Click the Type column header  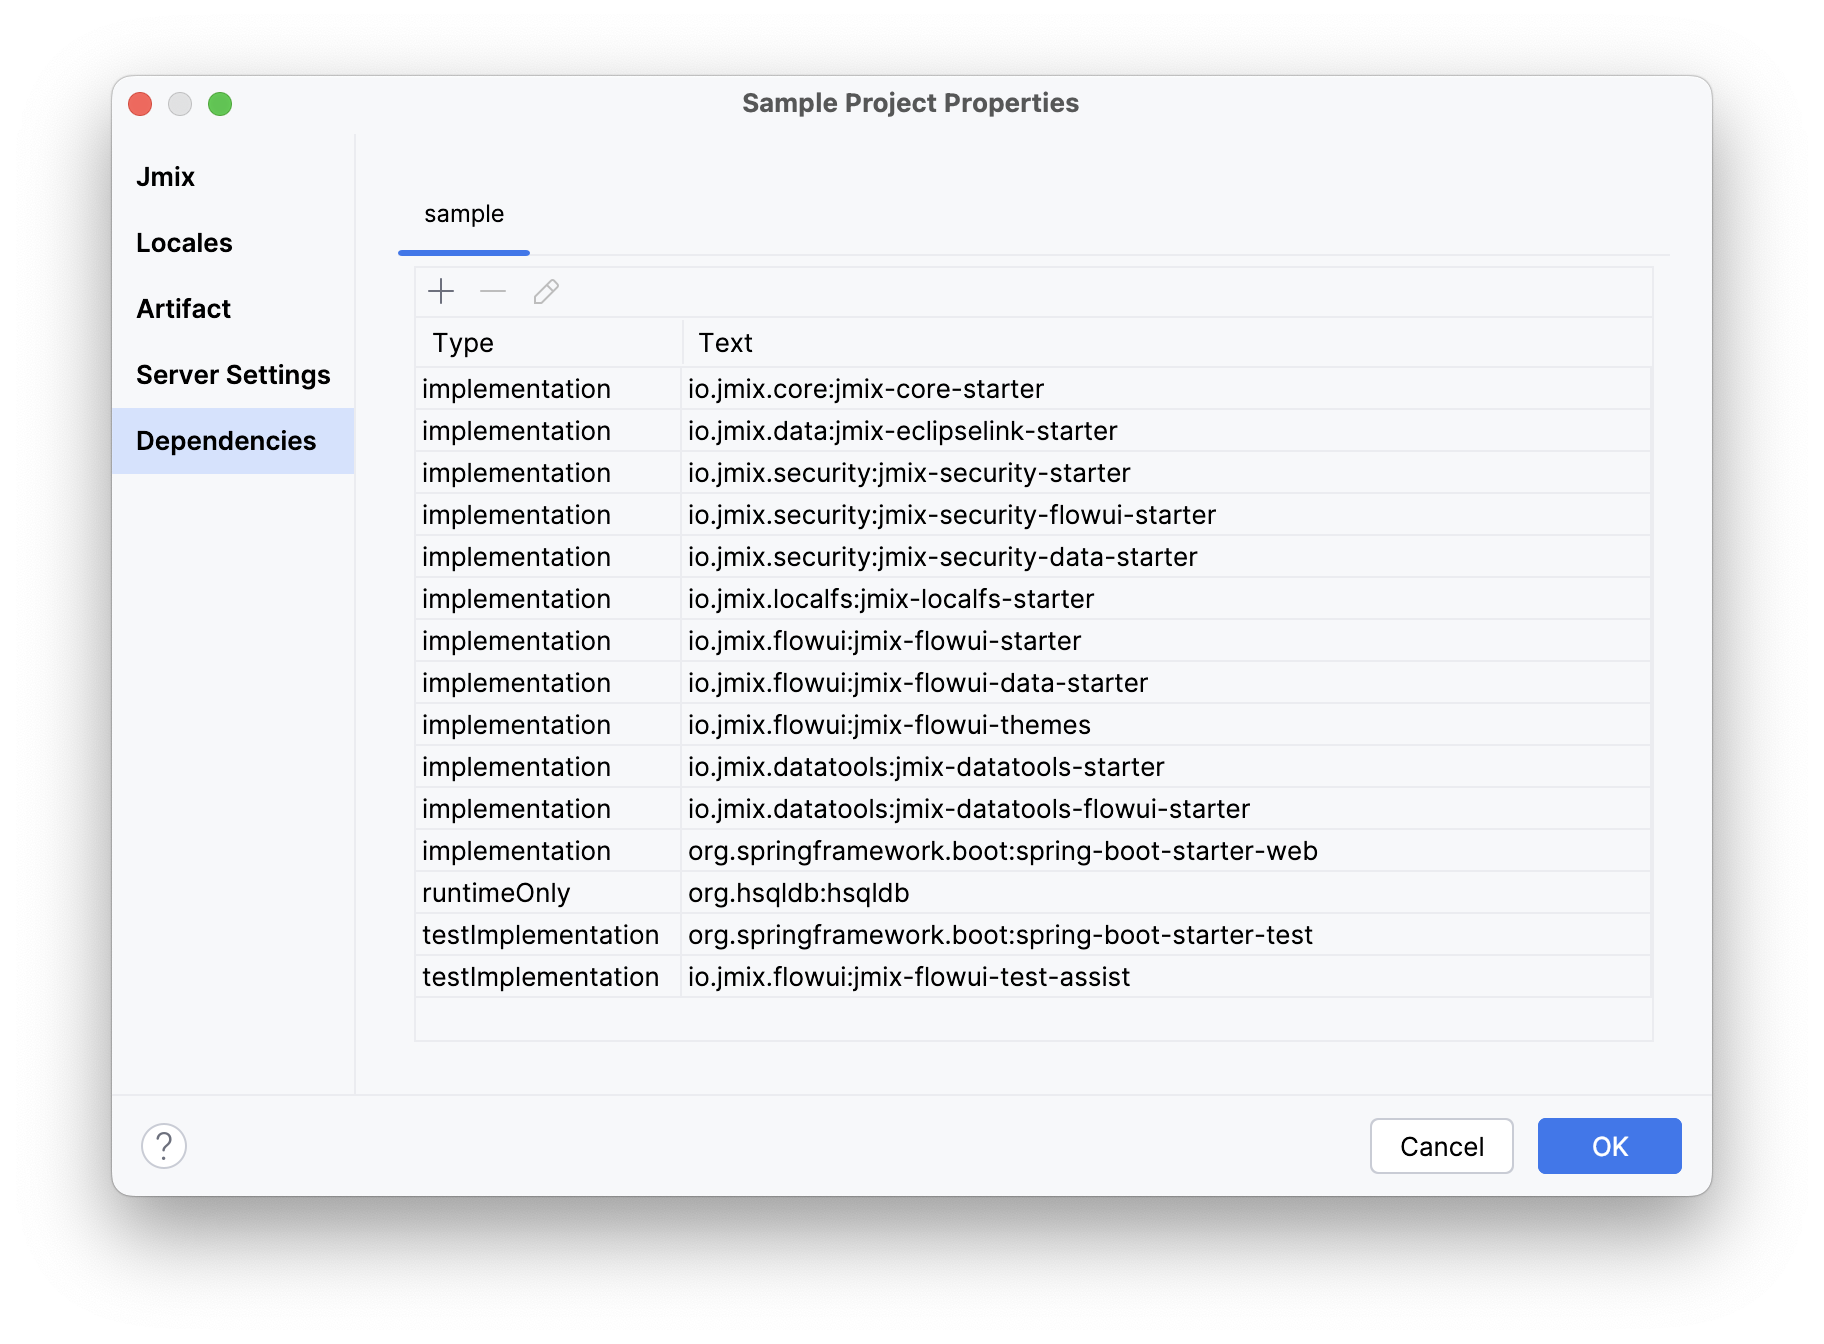[x=463, y=342]
